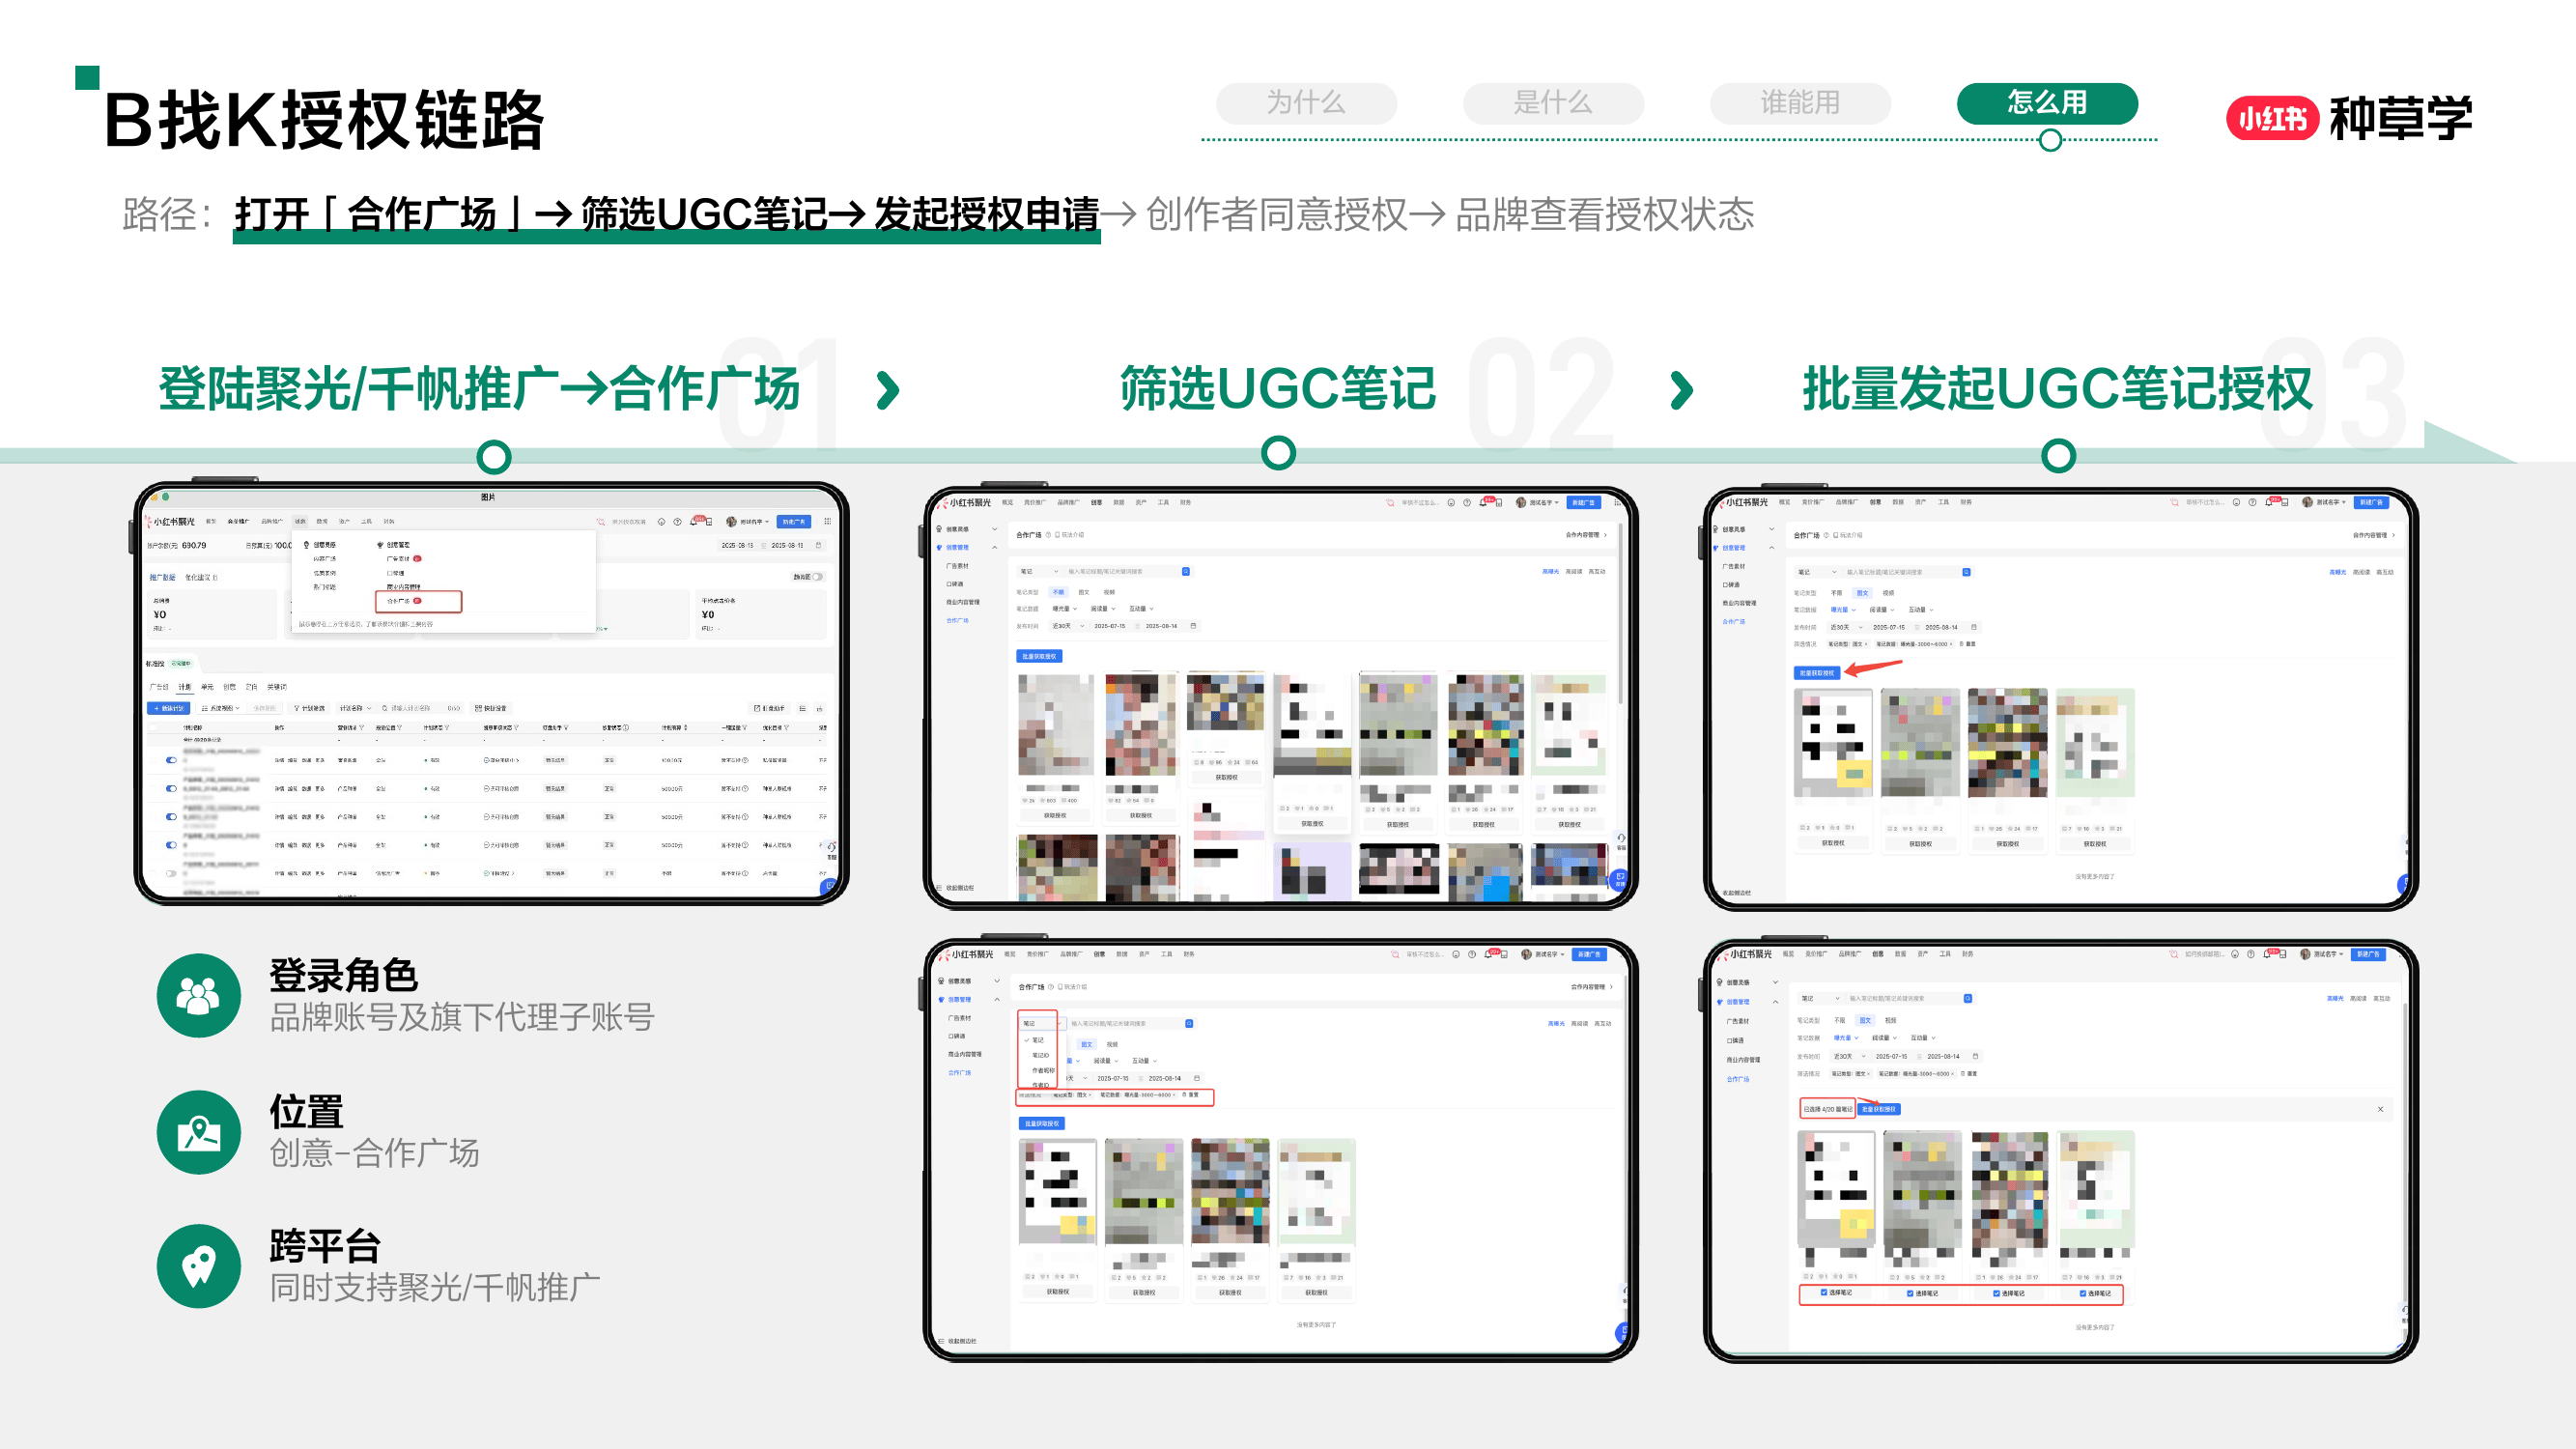Click circle marker under 筛选UGC笔记 step heading
This screenshot has height=1449, width=2576.
coord(1278,453)
